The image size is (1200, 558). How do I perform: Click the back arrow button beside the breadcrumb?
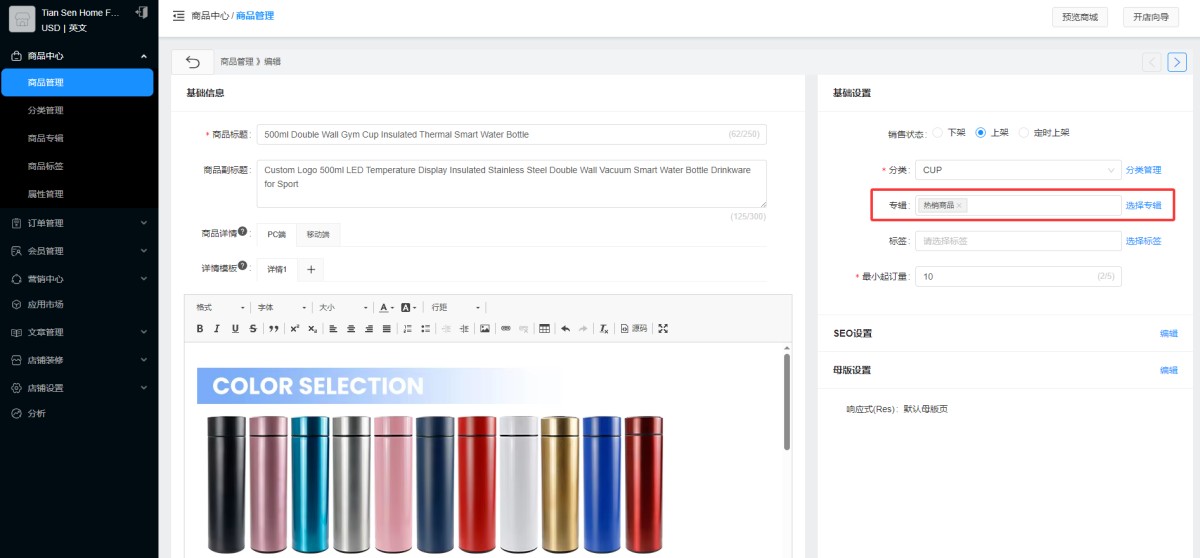tap(193, 62)
